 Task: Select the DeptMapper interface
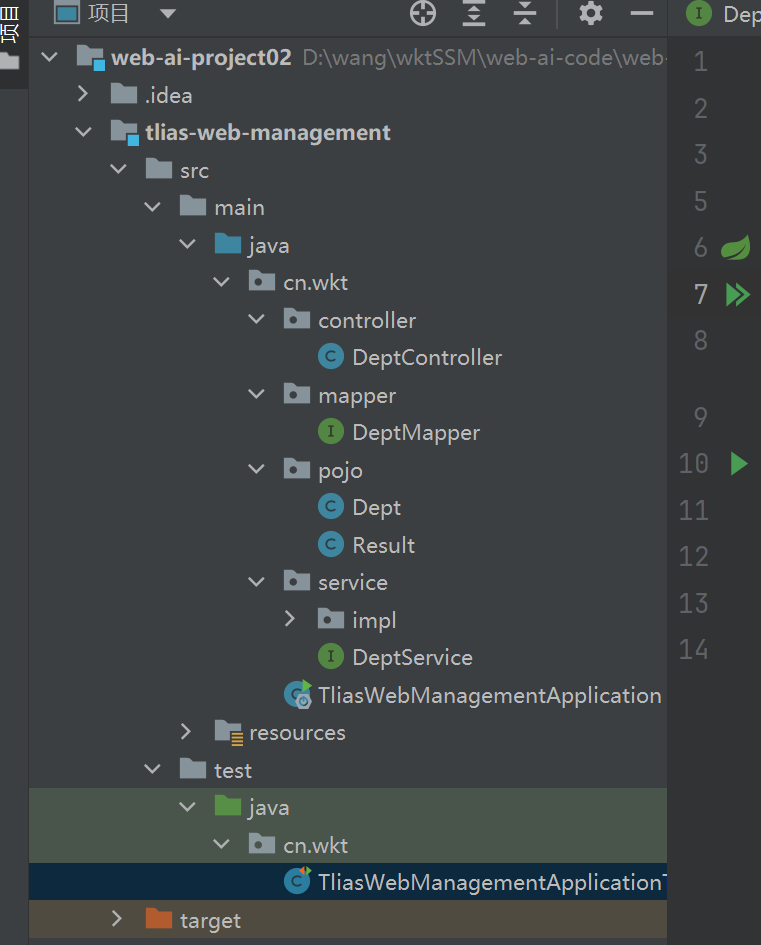click(415, 433)
